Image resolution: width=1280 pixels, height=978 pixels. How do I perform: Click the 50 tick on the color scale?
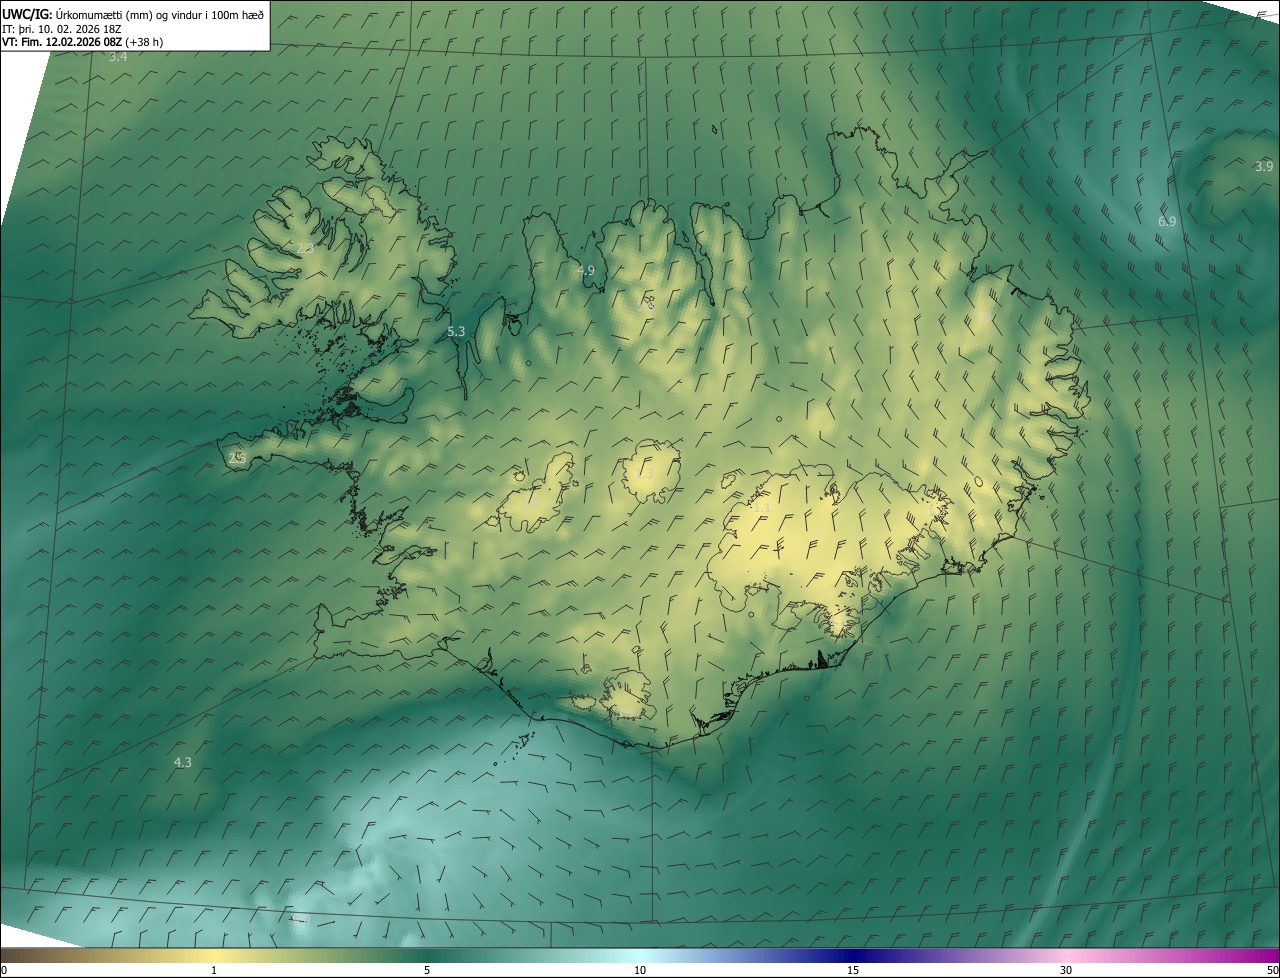click(x=1272, y=970)
